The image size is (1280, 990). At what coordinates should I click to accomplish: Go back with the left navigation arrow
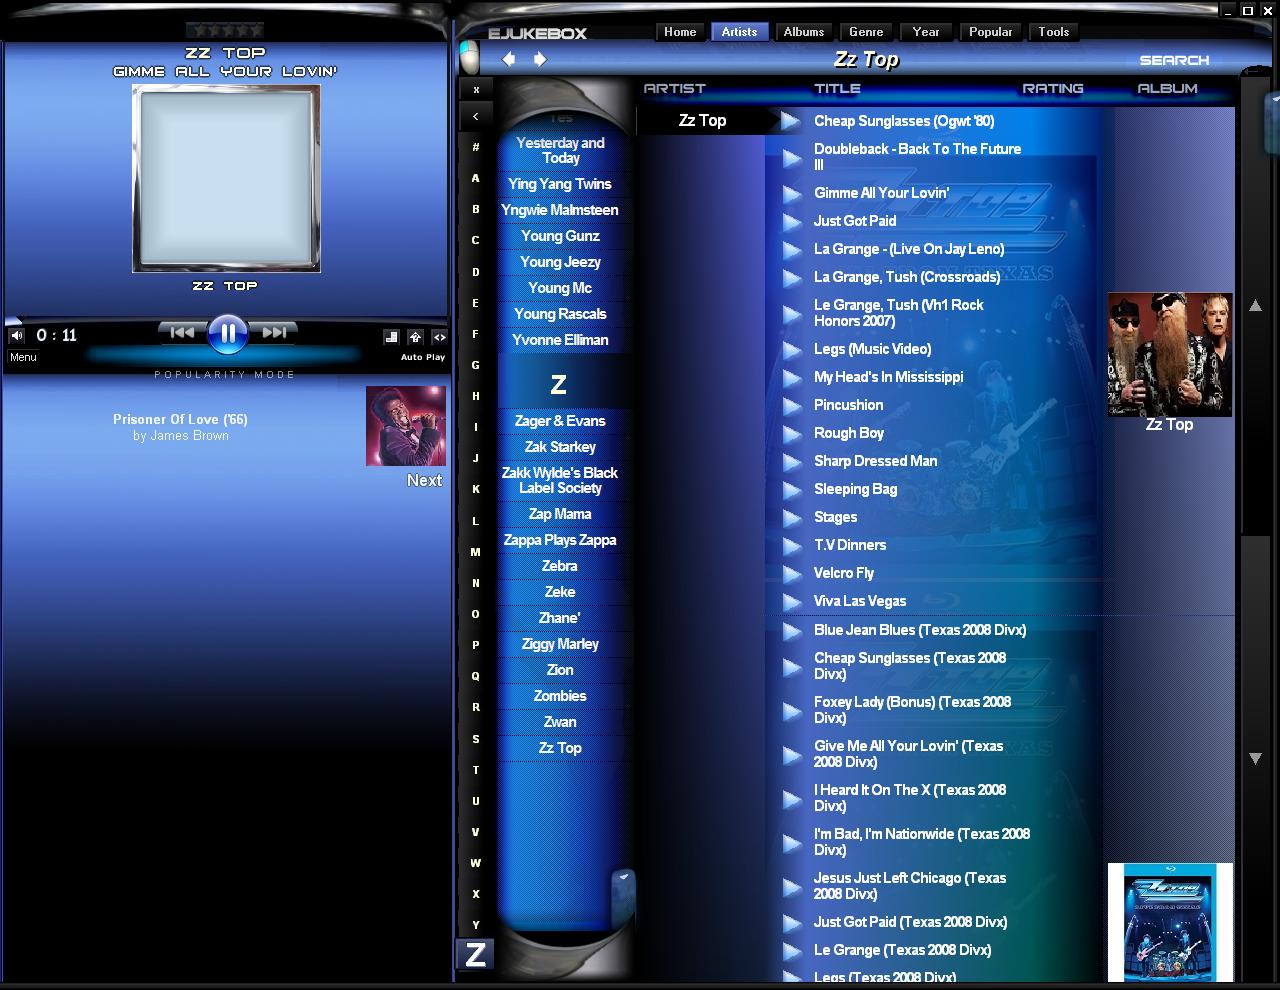click(x=509, y=59)
